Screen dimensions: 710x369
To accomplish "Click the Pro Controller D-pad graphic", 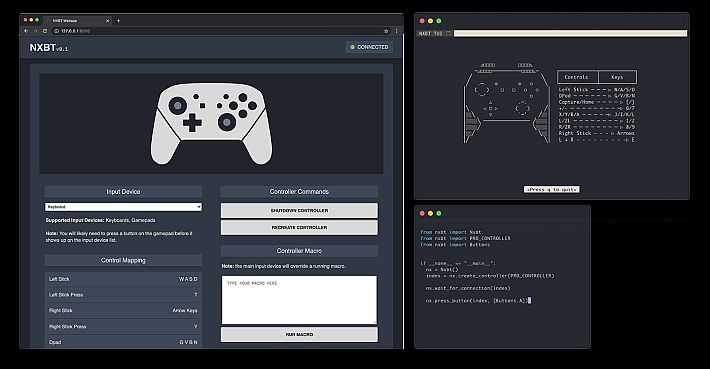I will 192,123.
